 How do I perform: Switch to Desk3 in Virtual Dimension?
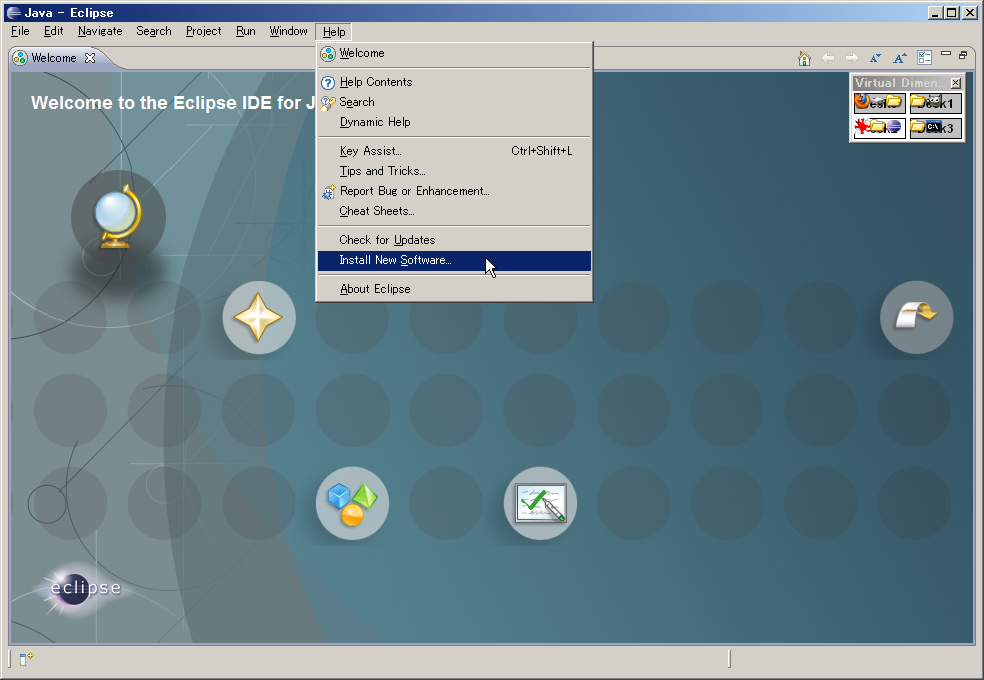[x=936, y=128]
